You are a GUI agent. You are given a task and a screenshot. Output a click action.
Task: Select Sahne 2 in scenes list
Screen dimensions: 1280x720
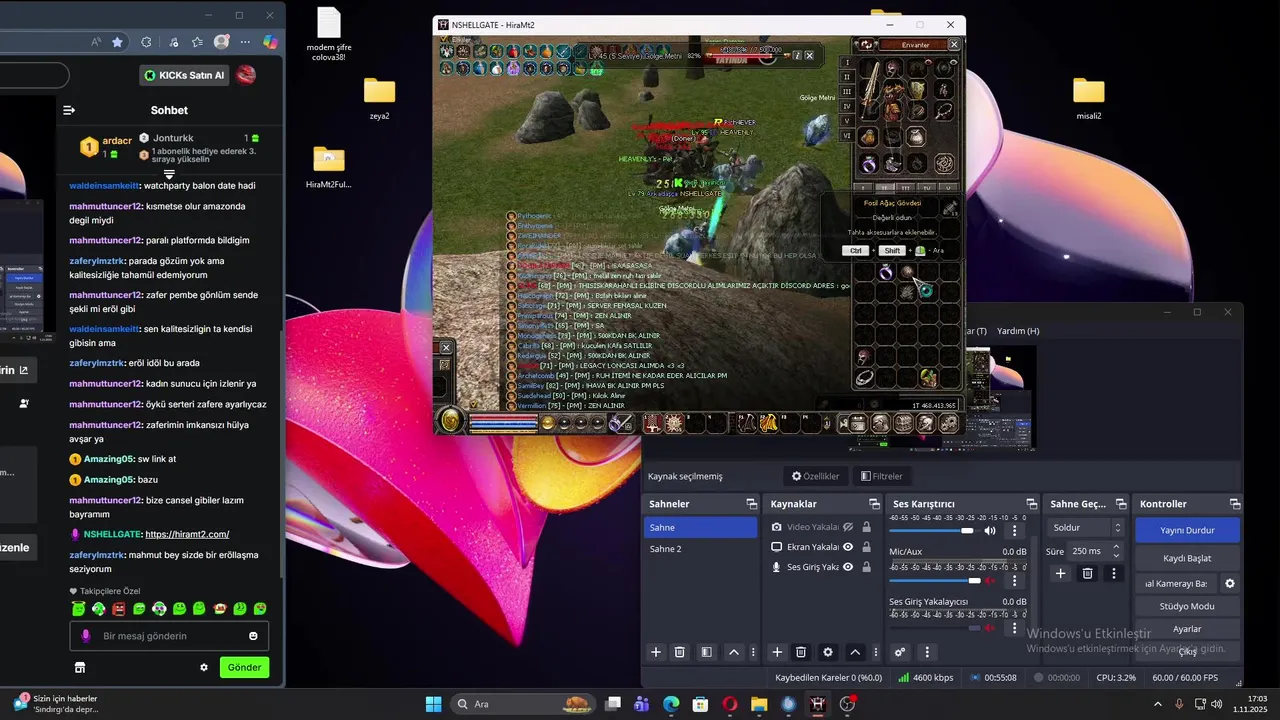click(x=701, y=549)
